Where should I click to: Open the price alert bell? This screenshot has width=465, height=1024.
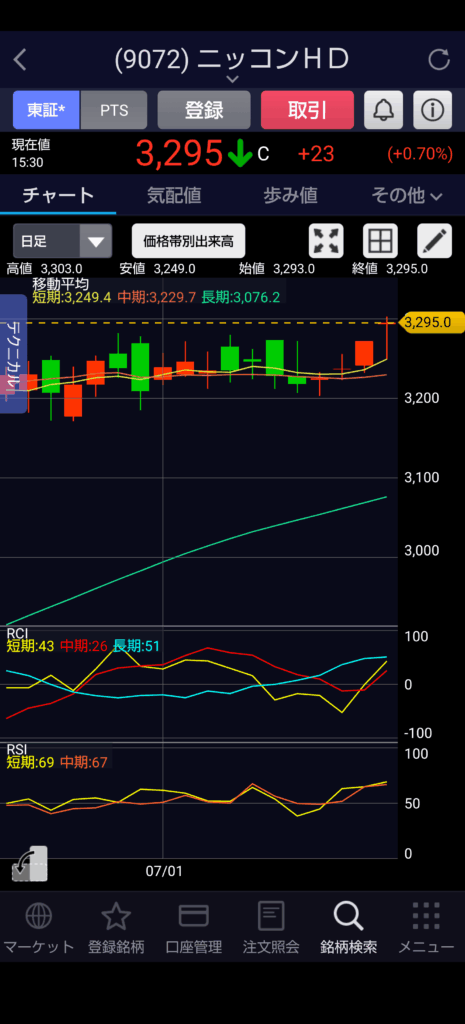pyautogui.click(x=383, y=110)
